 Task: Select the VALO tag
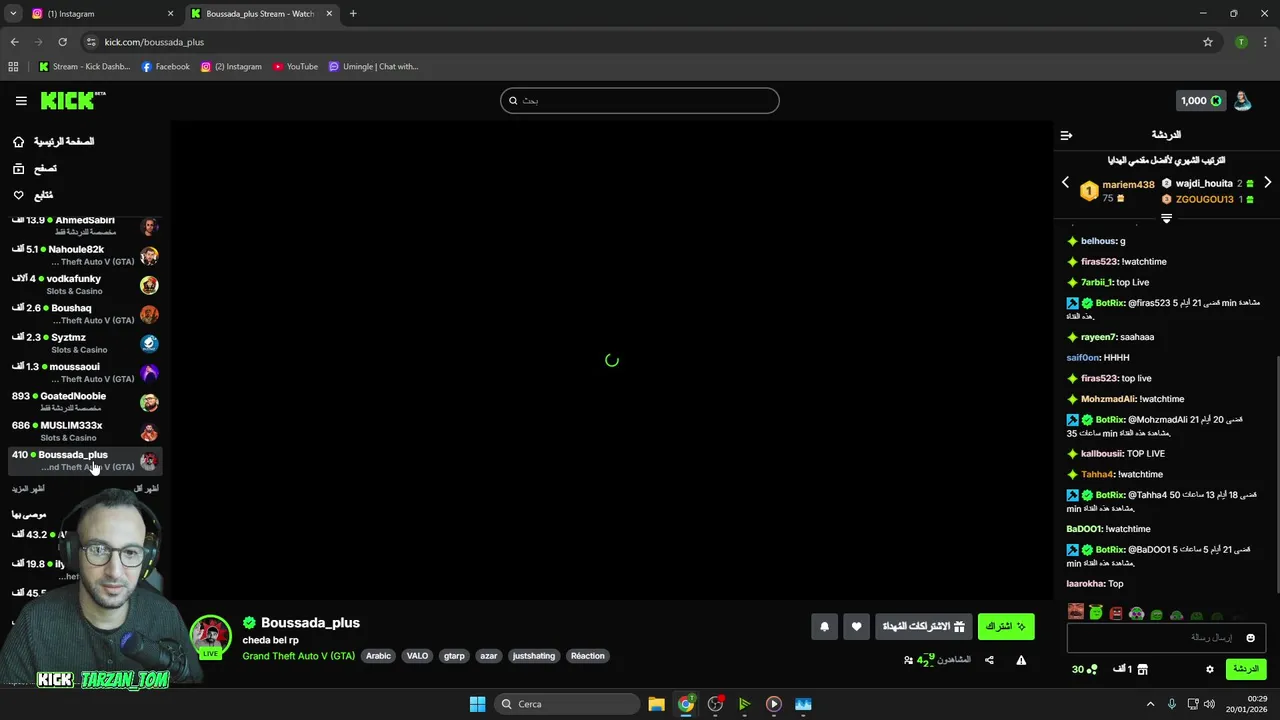(x=417, y=656)
